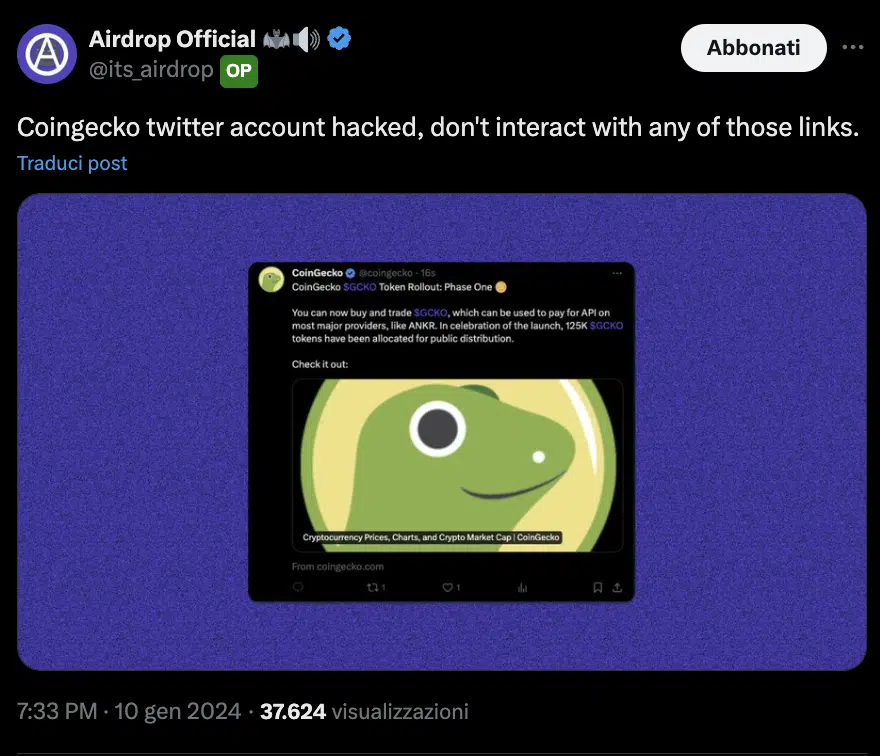
Task: Open tweet analytics via the bar chart icon
Action: 521,588
